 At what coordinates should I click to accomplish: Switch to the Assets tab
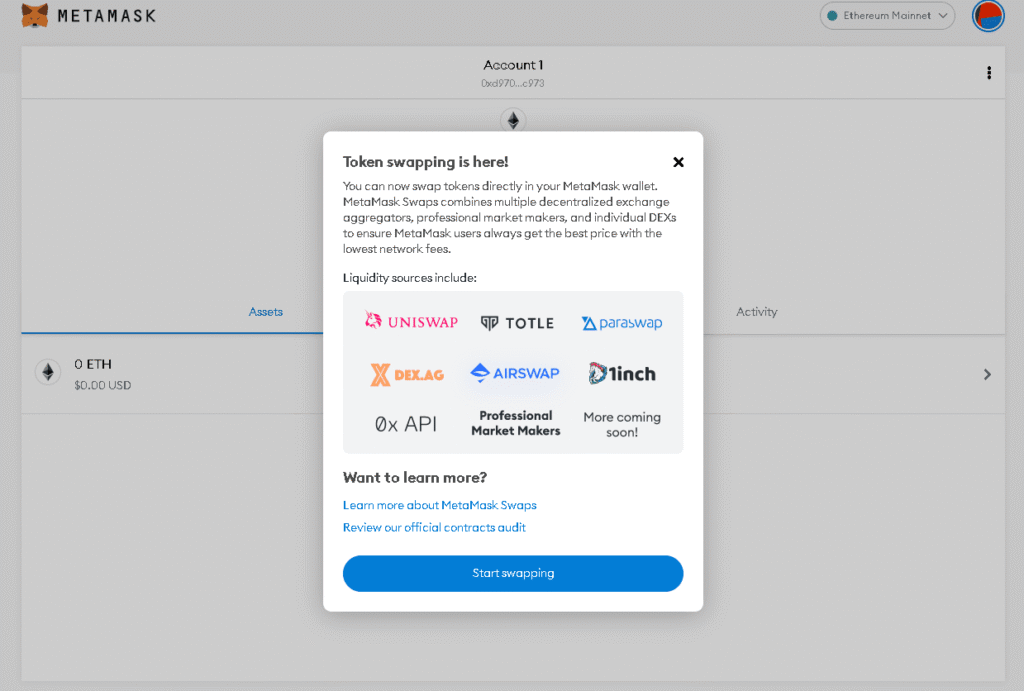266,312
